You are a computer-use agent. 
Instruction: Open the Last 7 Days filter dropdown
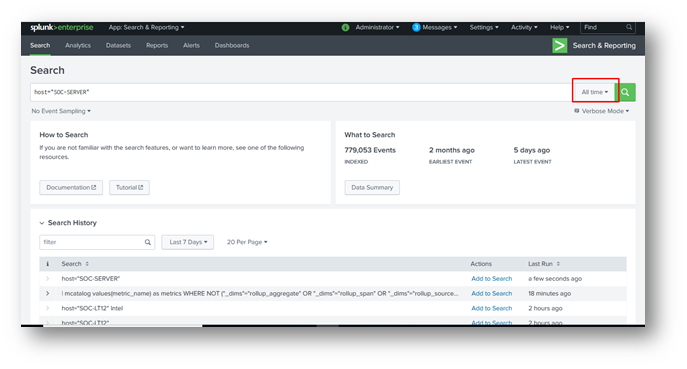tap(188, 242)
